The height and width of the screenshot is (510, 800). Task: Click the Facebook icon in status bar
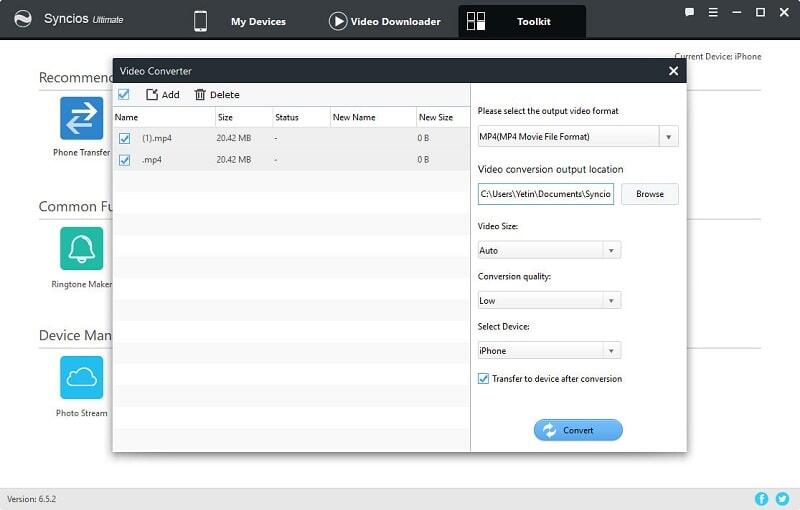[762, 498]
